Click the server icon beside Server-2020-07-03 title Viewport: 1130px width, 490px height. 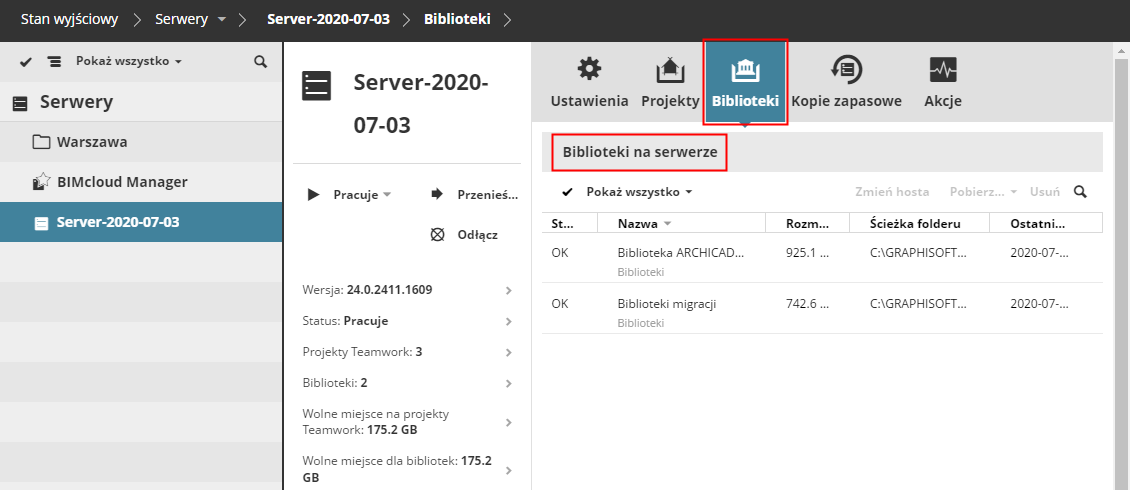click(316, 86)
